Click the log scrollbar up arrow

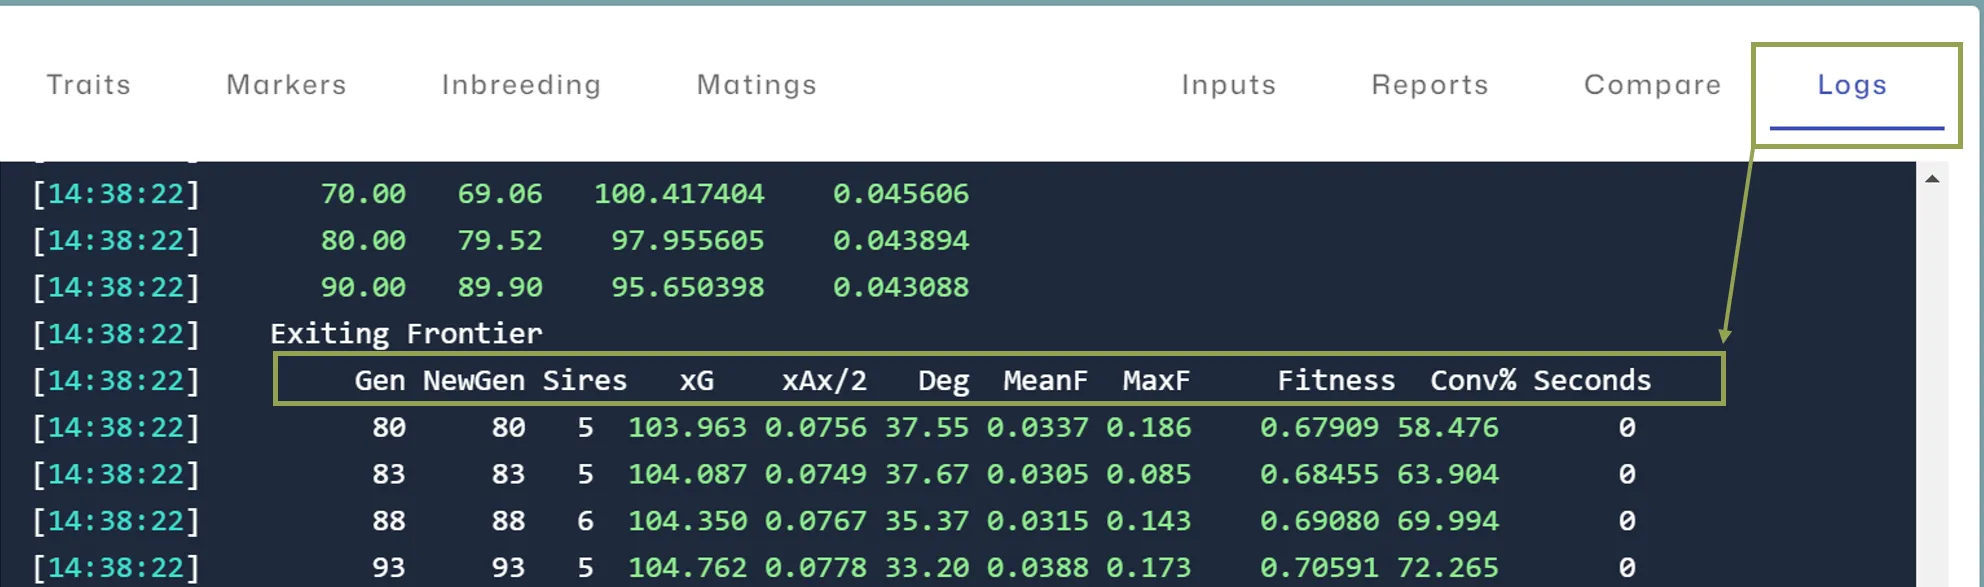click(x=1932, y=179)
